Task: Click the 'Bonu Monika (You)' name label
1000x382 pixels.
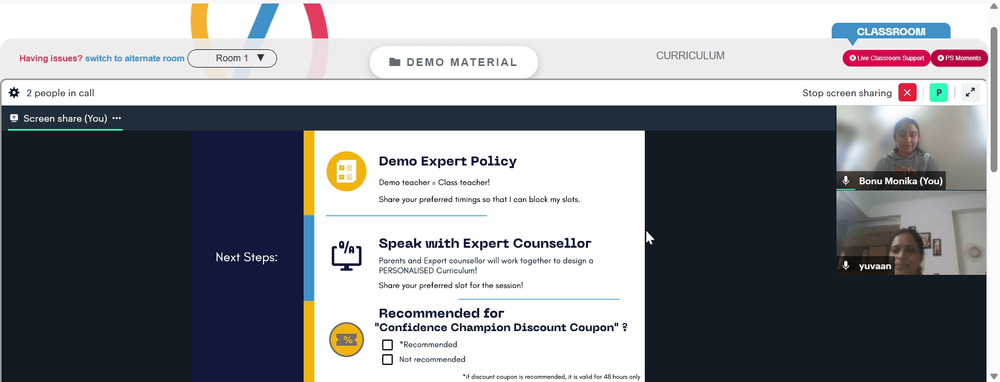Action: click(901, 181)
